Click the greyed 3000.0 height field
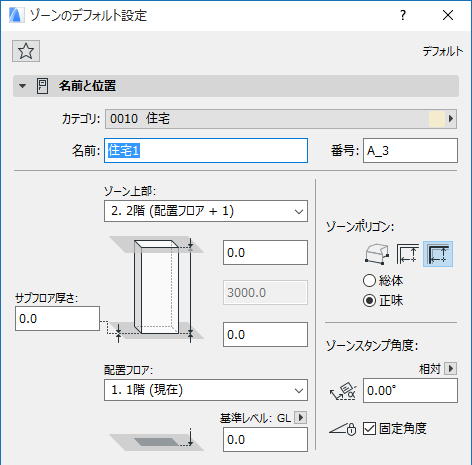The image size is (472, 465). pos(265,293)
